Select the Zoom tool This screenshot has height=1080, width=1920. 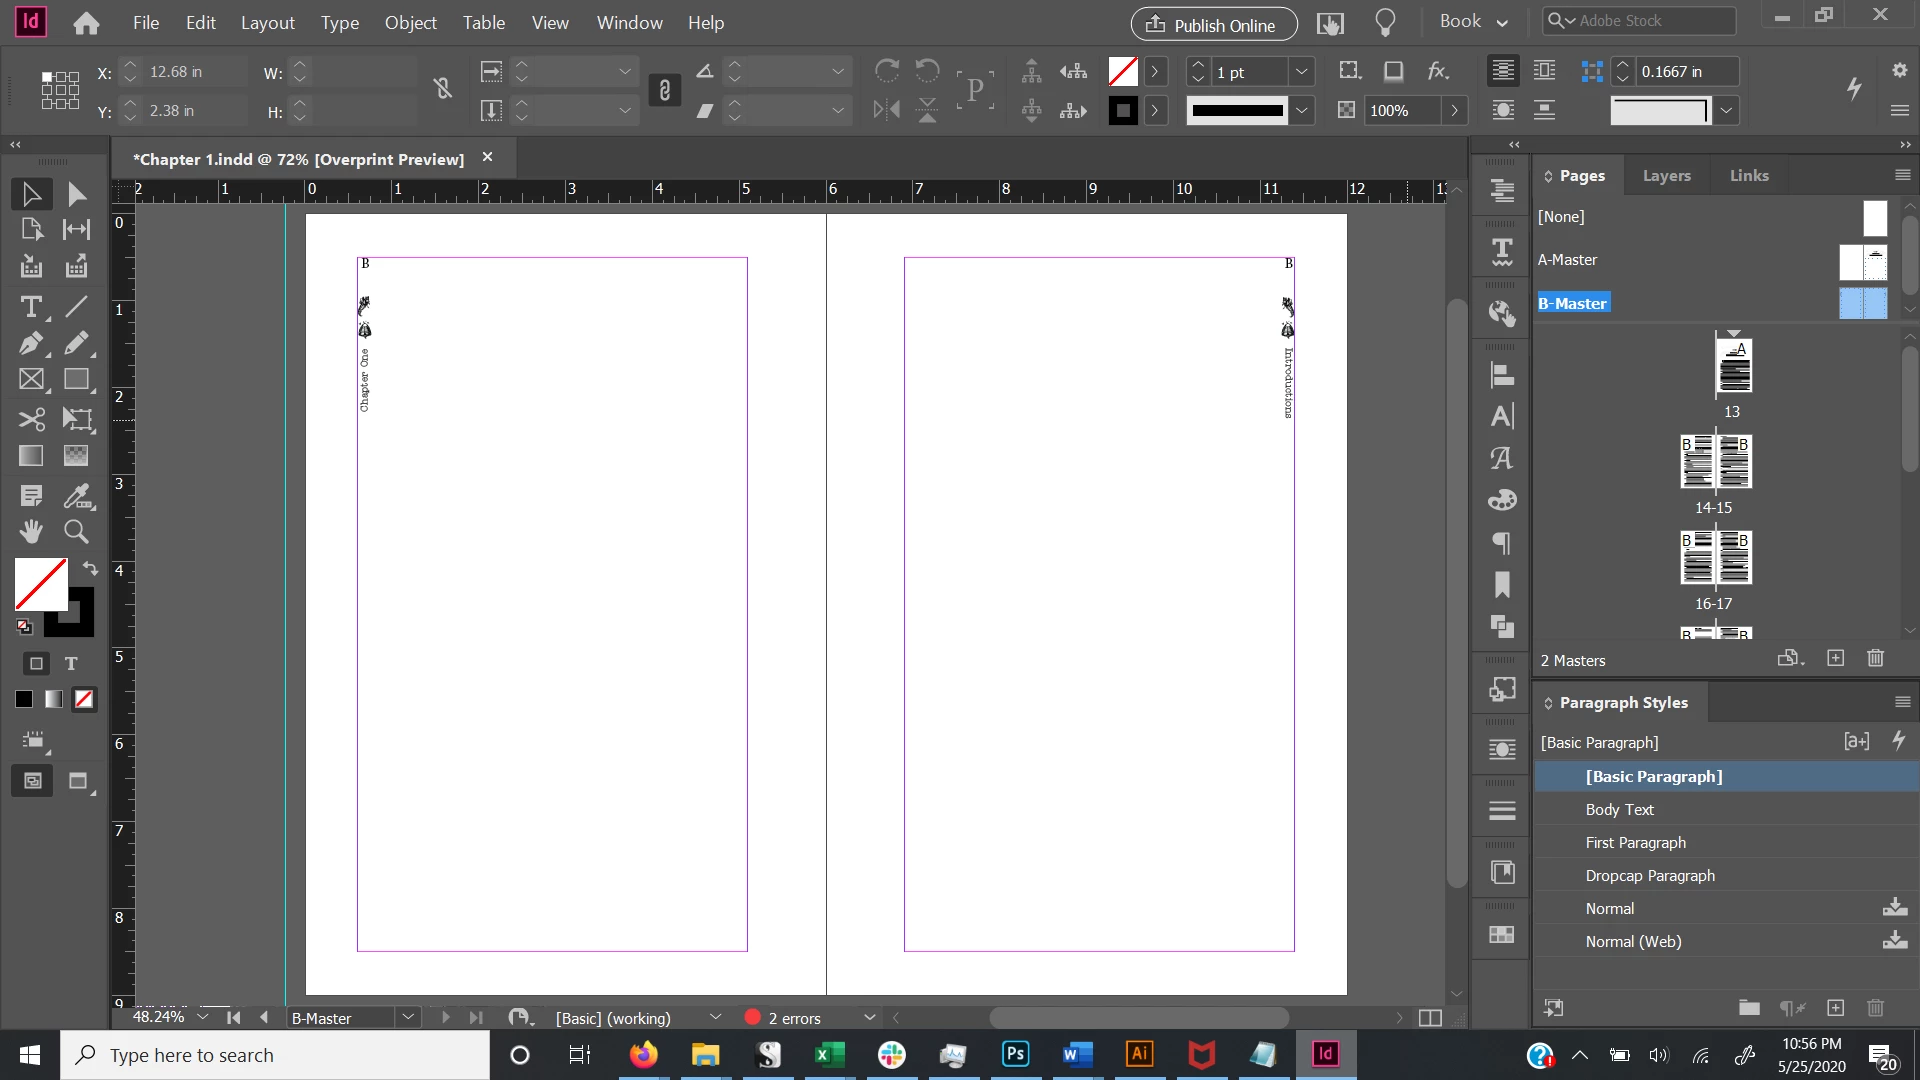coord(76,532)
